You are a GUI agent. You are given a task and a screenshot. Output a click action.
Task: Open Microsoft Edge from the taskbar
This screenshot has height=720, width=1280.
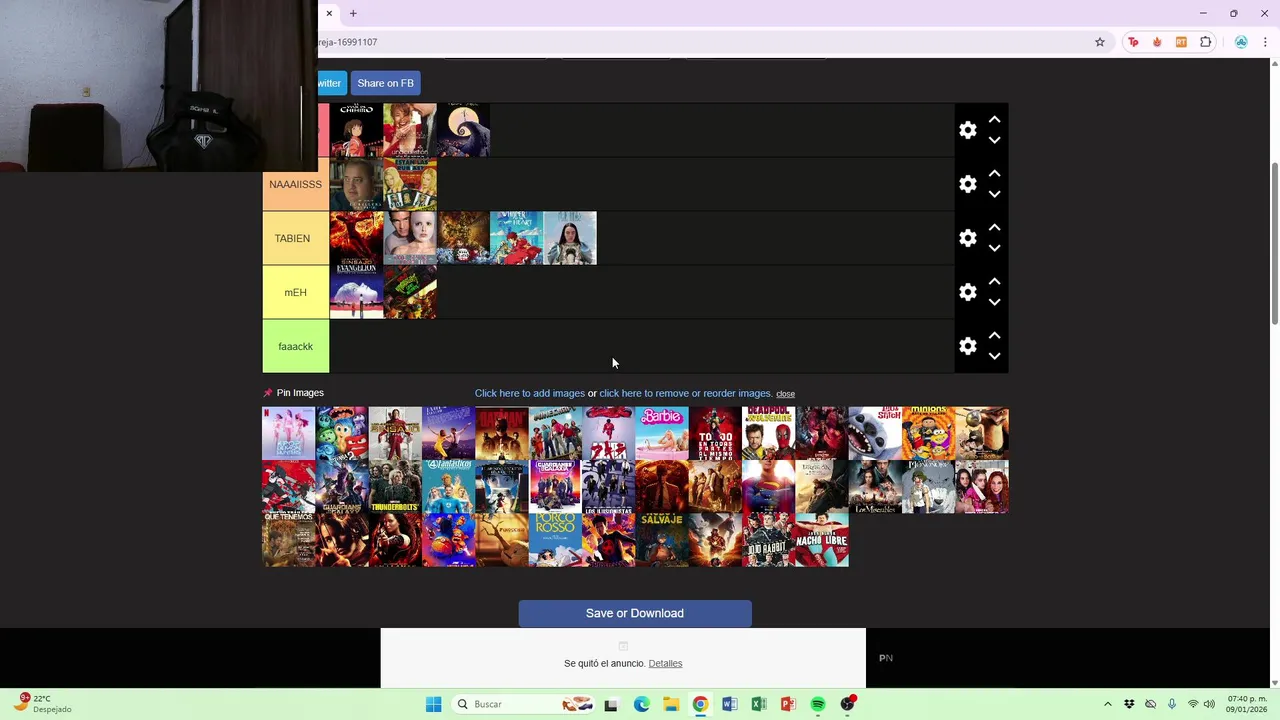click(641, 704)
